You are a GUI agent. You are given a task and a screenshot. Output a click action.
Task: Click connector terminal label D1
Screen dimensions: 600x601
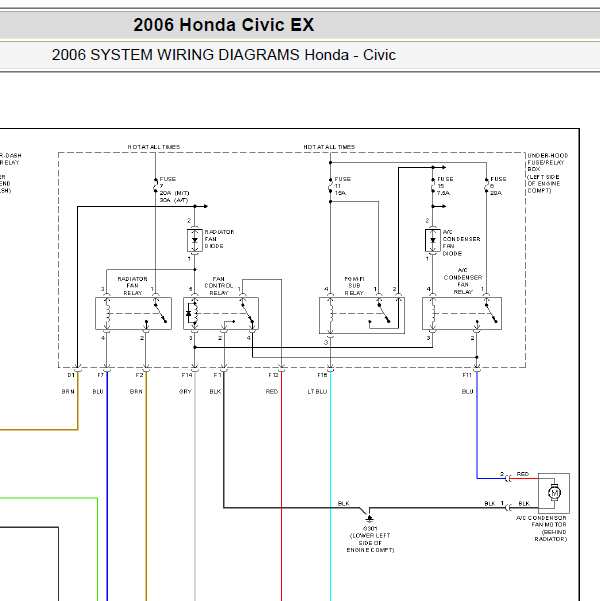71,375
